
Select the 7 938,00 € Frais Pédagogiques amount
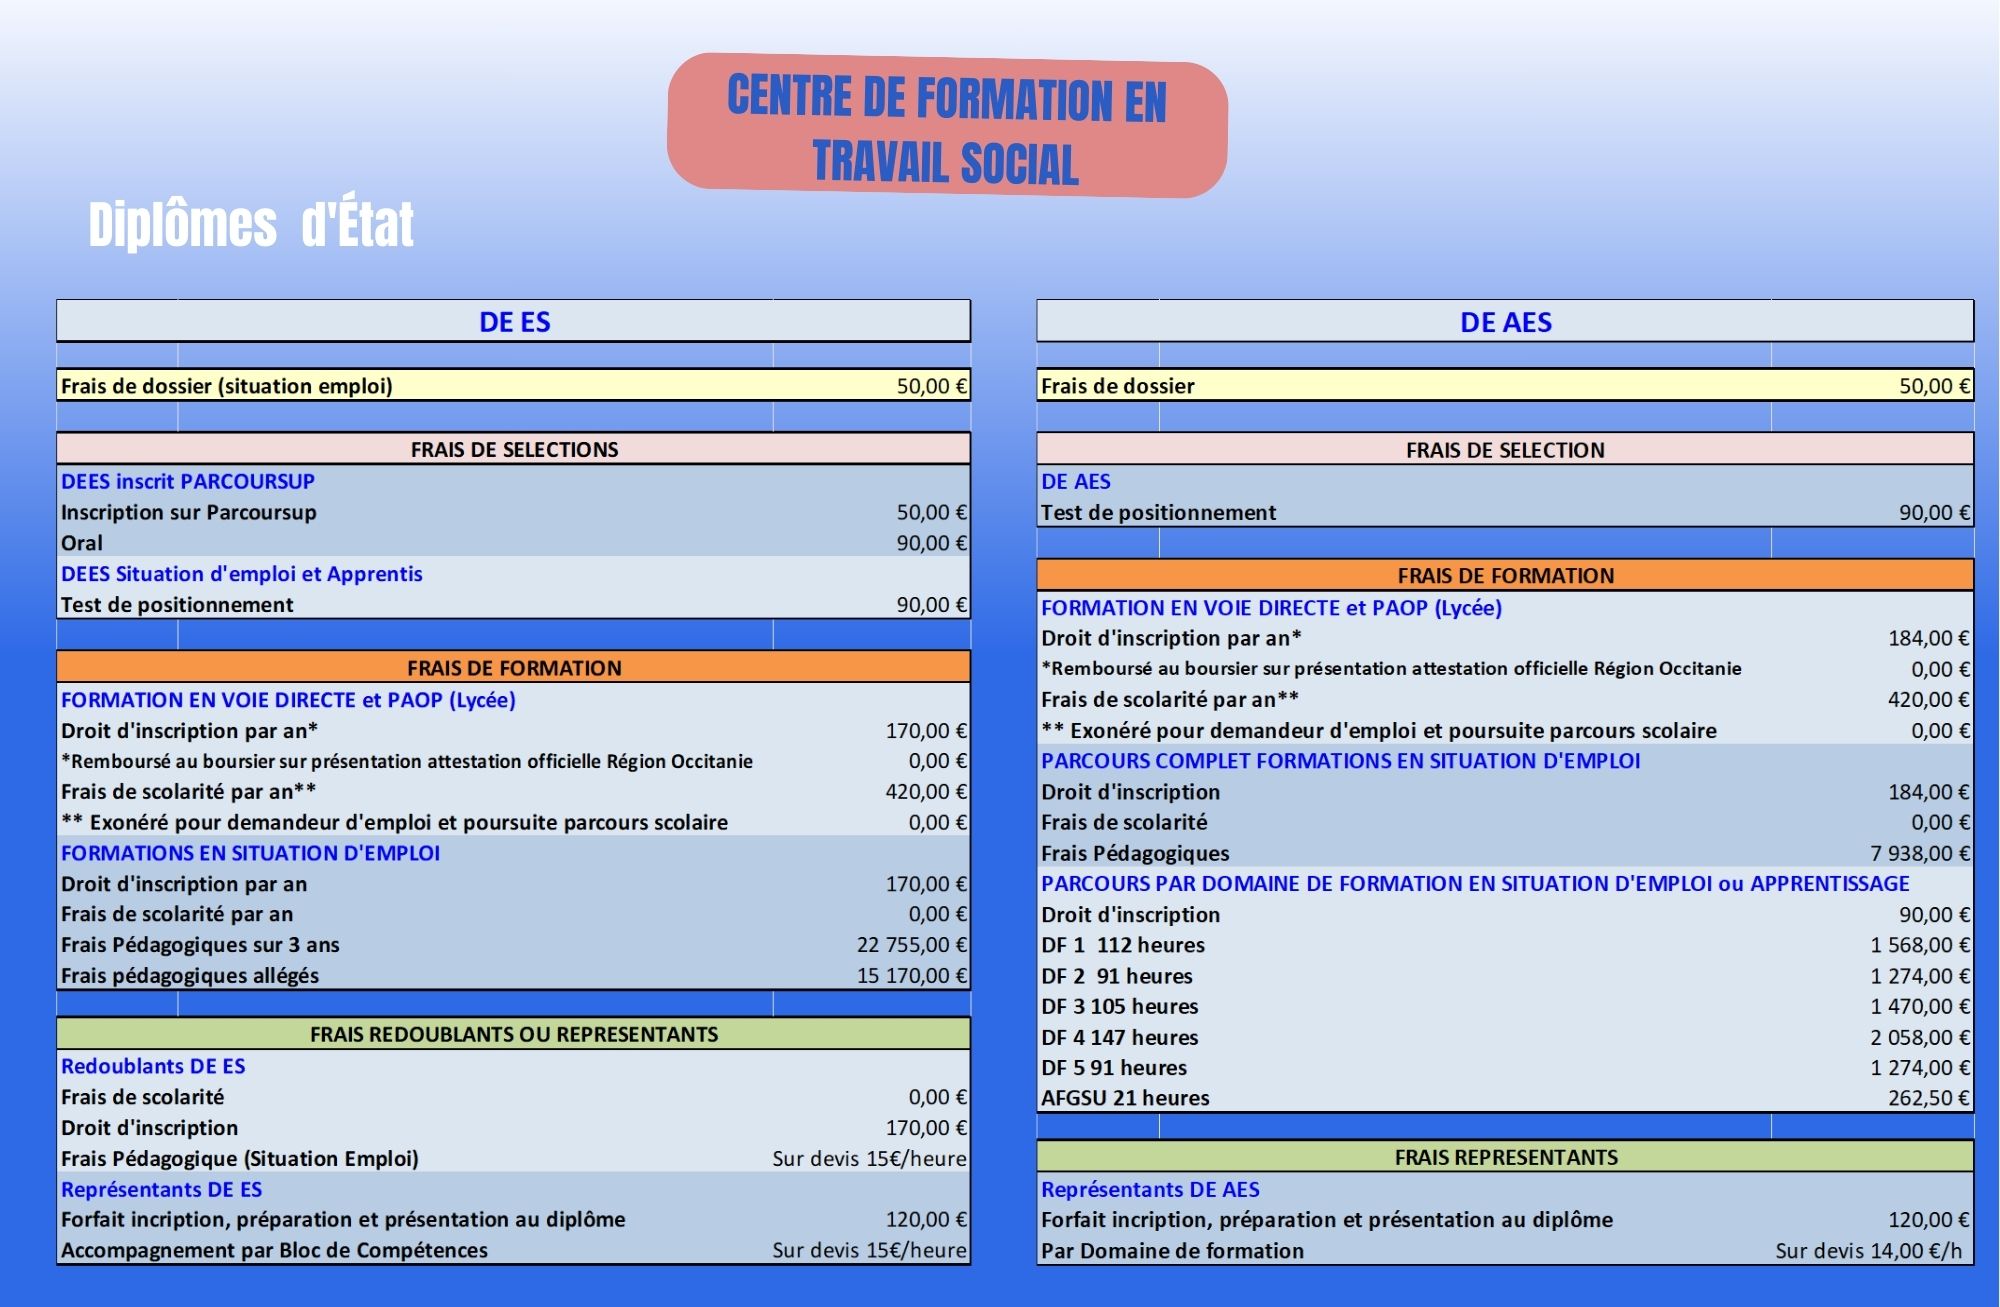[x=1919, y=853]
